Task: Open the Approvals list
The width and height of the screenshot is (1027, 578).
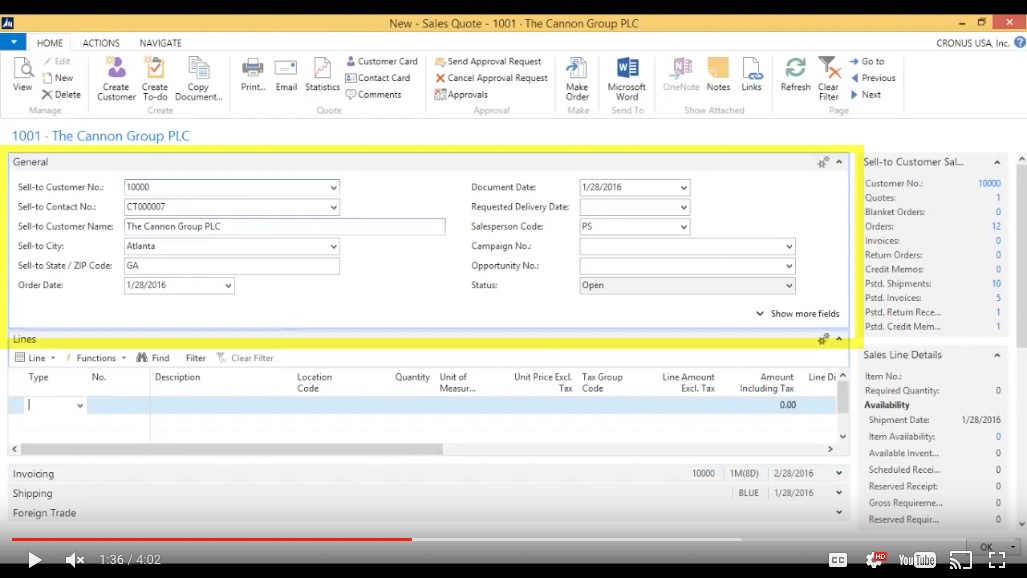Action: 461,94
